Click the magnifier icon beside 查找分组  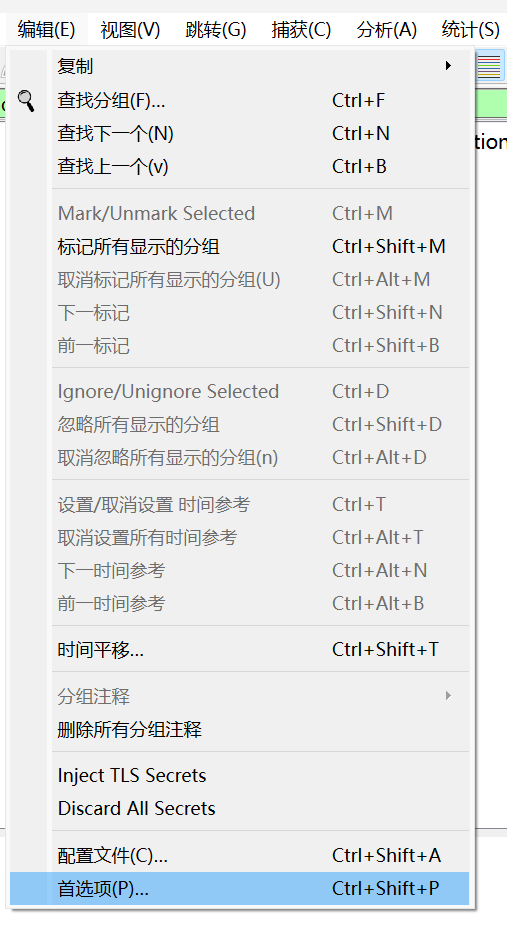pos(26,101)
